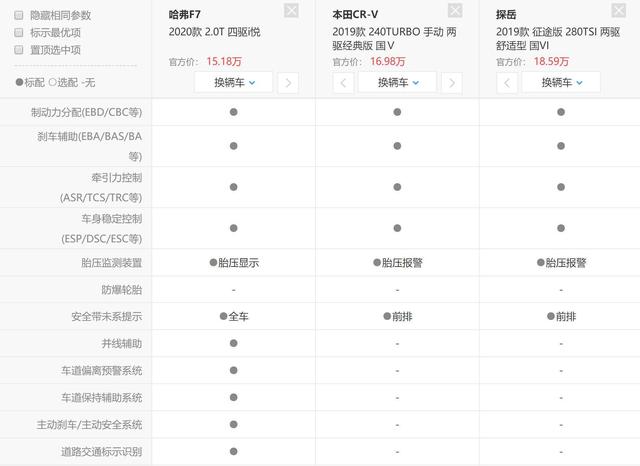Enable 置顶选中项 checkbox
Image resolution: width=640 pixels, height=466 pixels.
[19, 50]
